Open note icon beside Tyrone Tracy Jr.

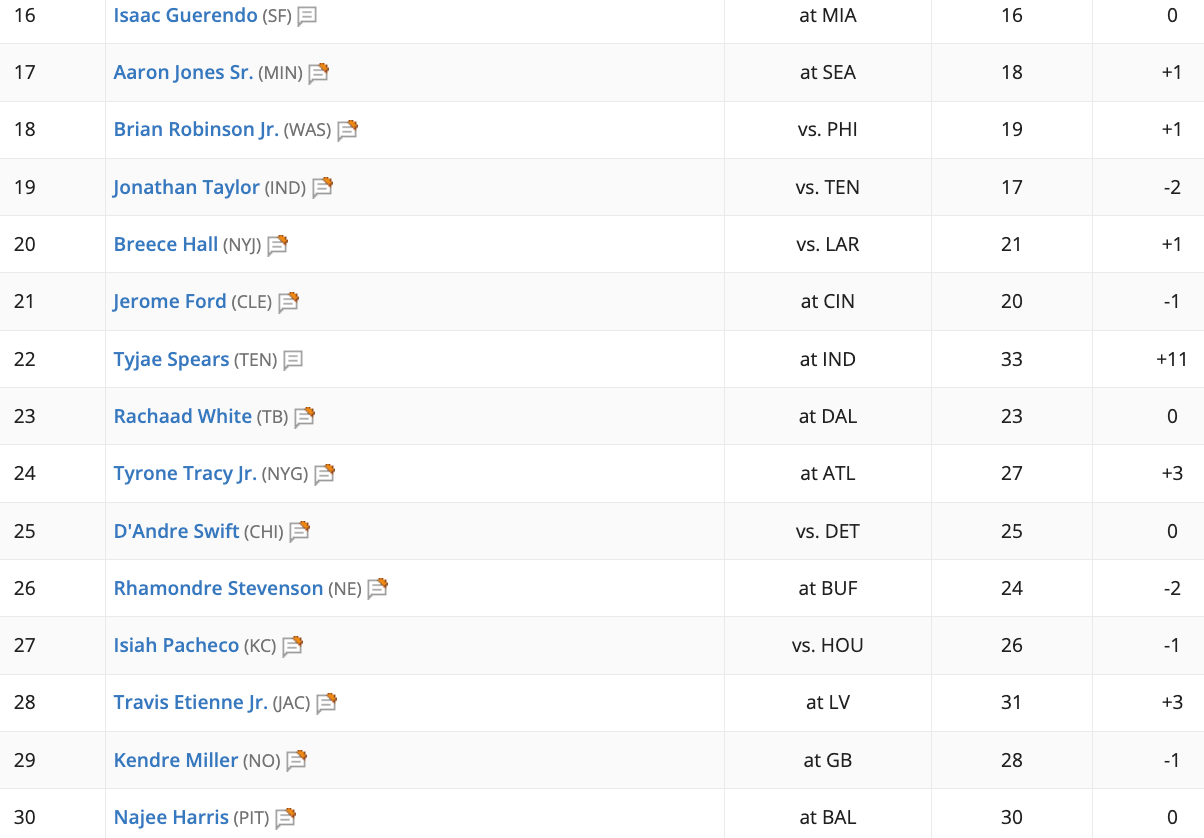[x=324, y=474]
